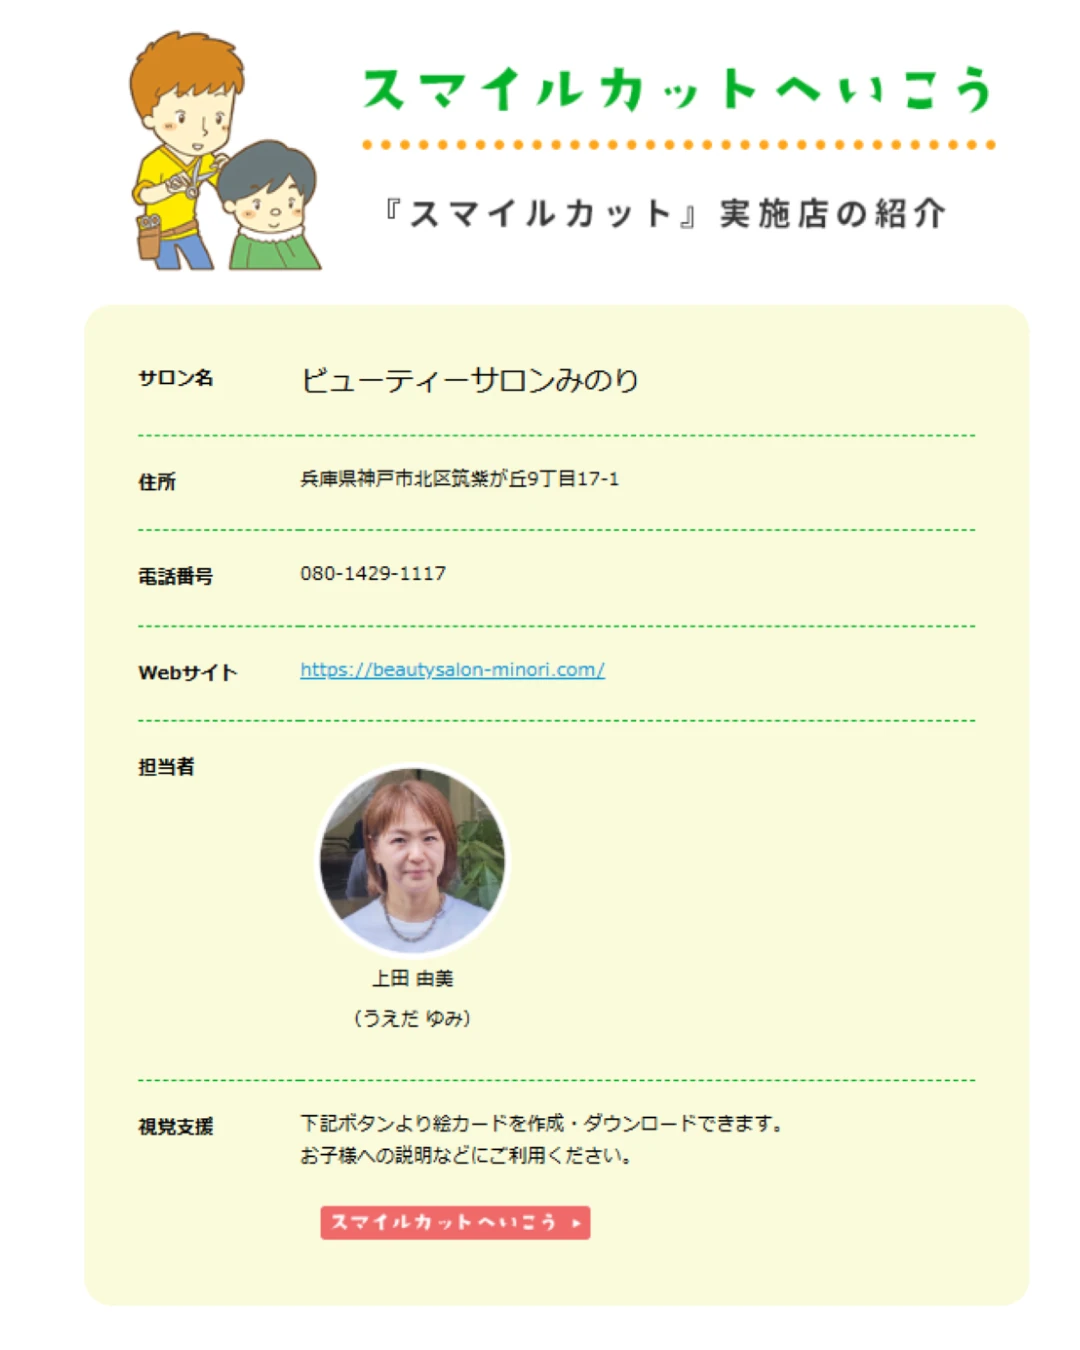The height and width of the screenshot is (1350, 1080).
Task: Click the 住所 label
Action: click(x=157, y=482)
